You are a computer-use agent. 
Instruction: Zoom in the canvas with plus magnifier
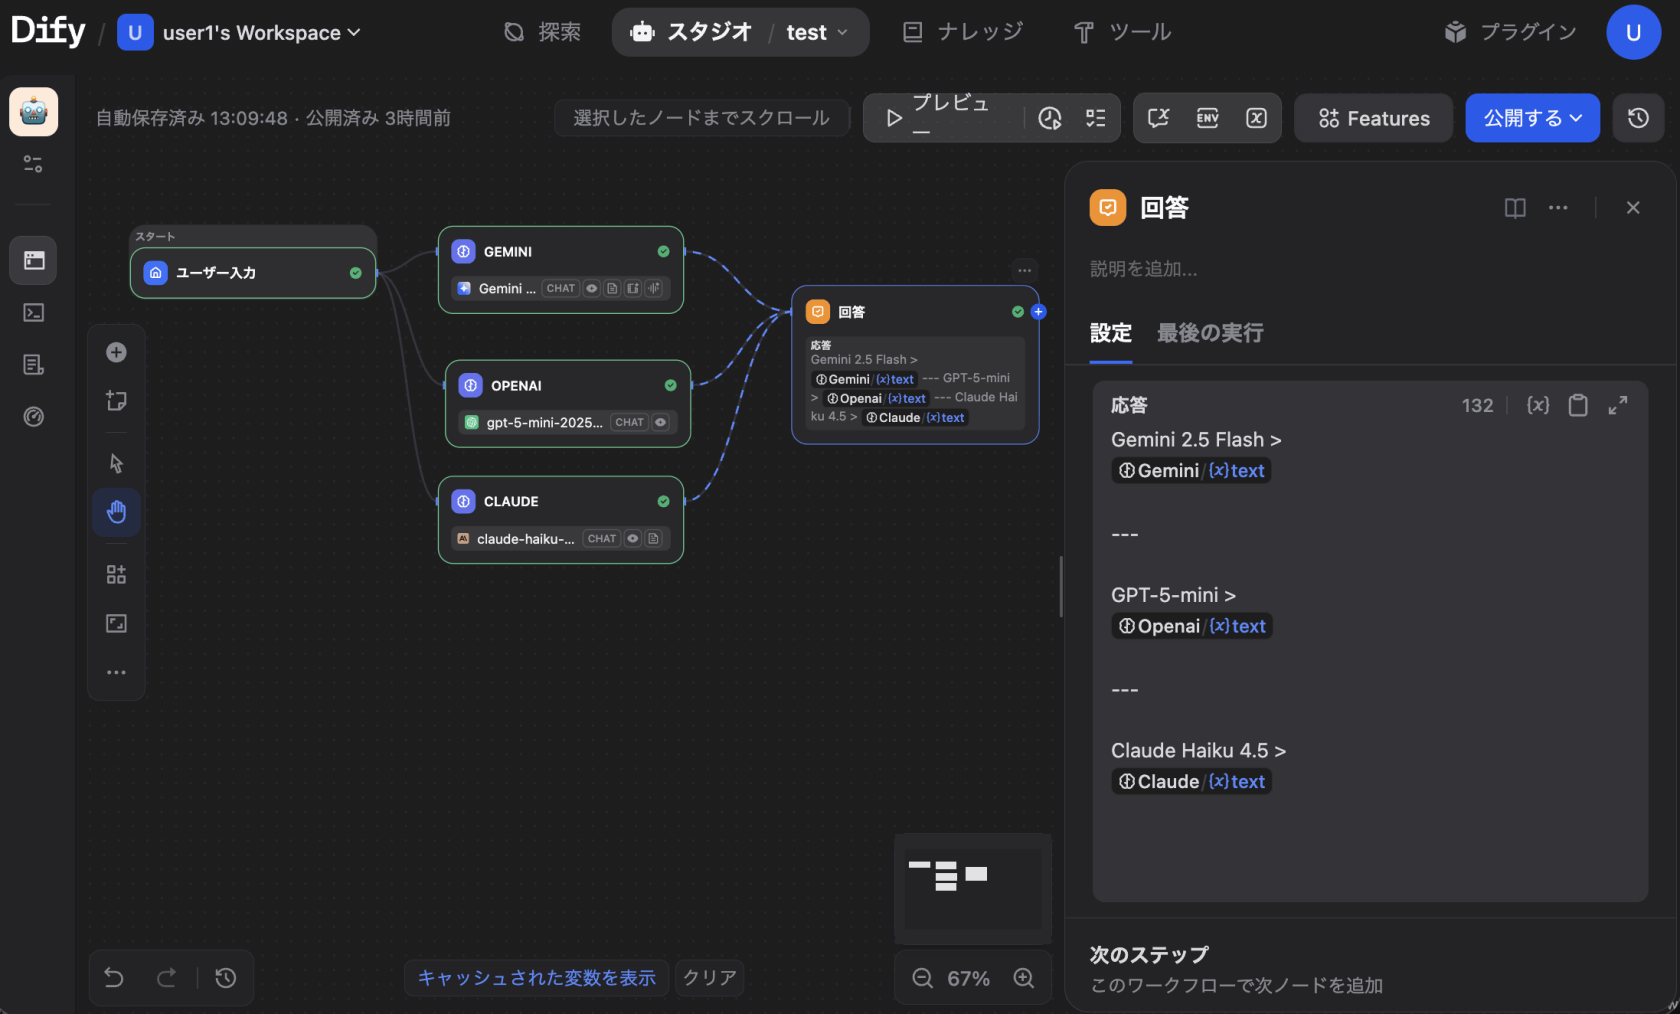click(x=1023, y=978)
